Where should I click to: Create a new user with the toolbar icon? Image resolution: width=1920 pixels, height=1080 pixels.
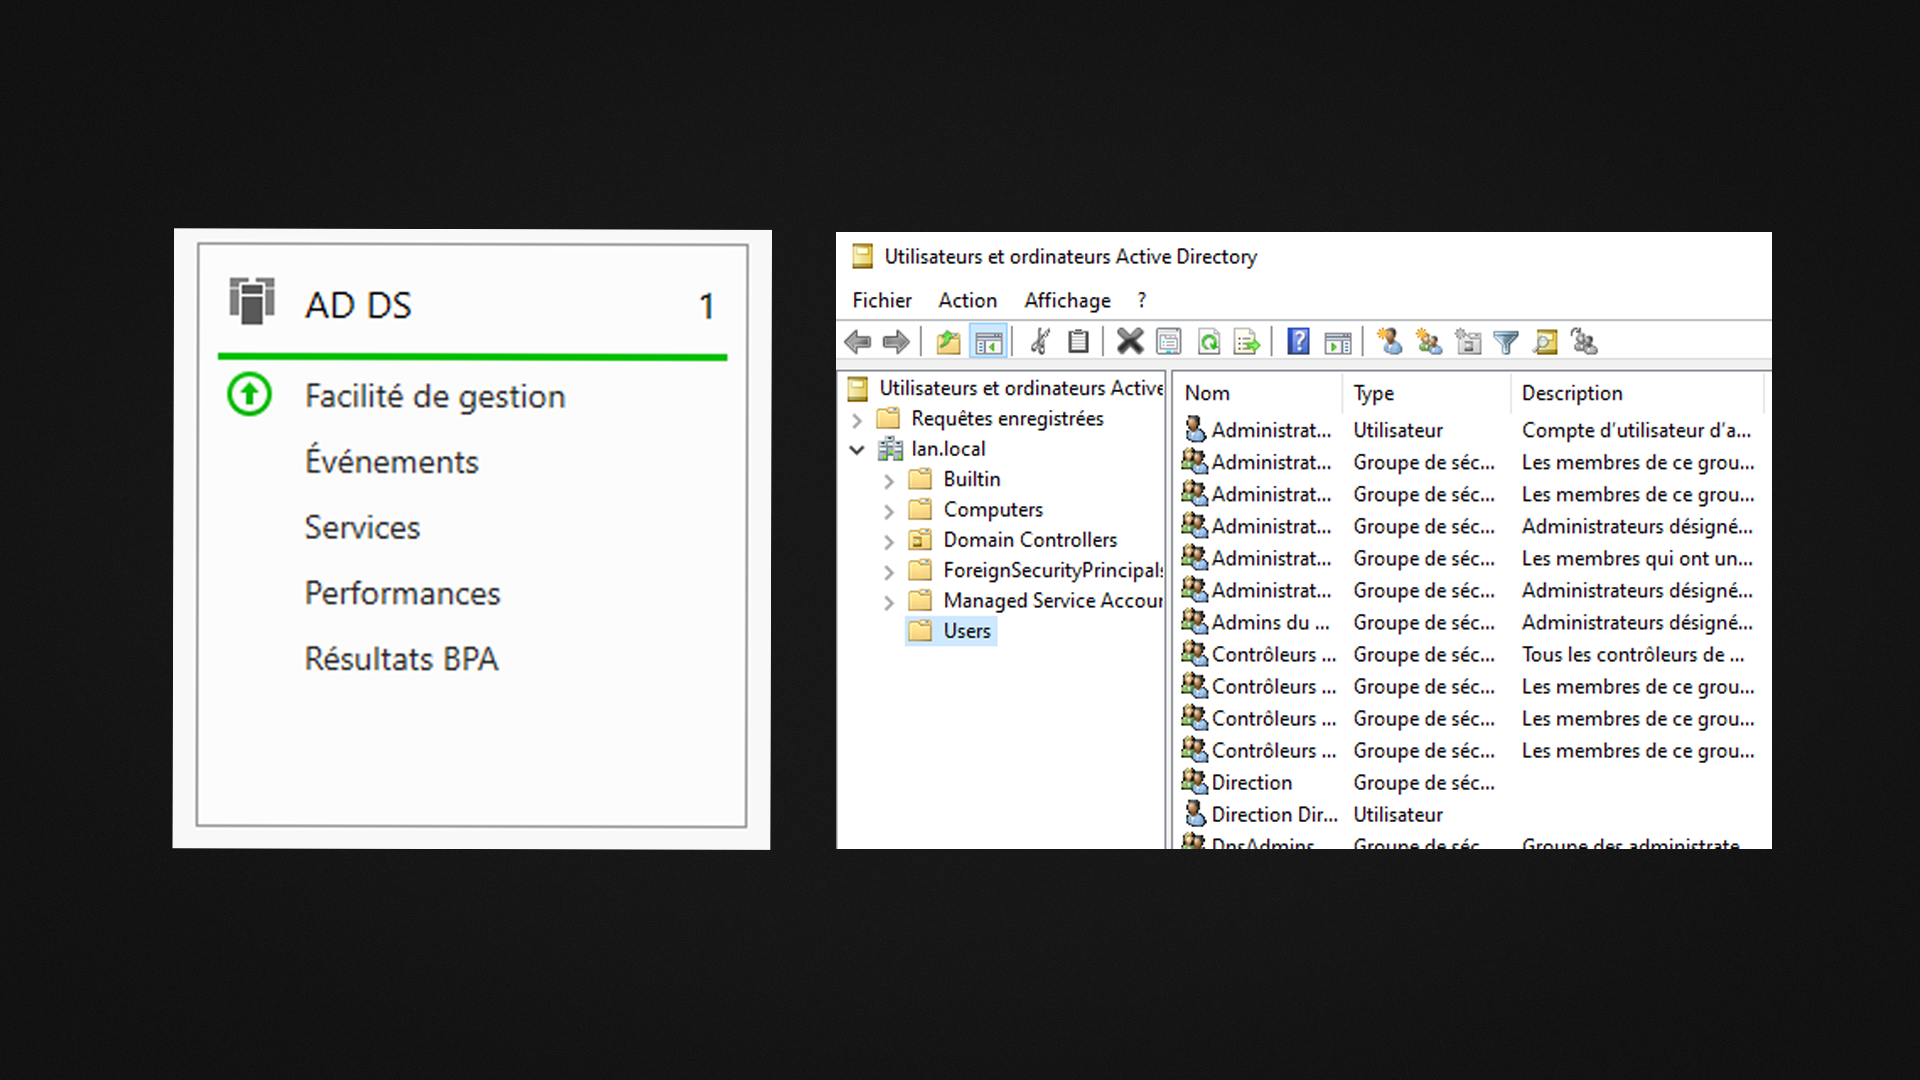(x=1389, y=342)
